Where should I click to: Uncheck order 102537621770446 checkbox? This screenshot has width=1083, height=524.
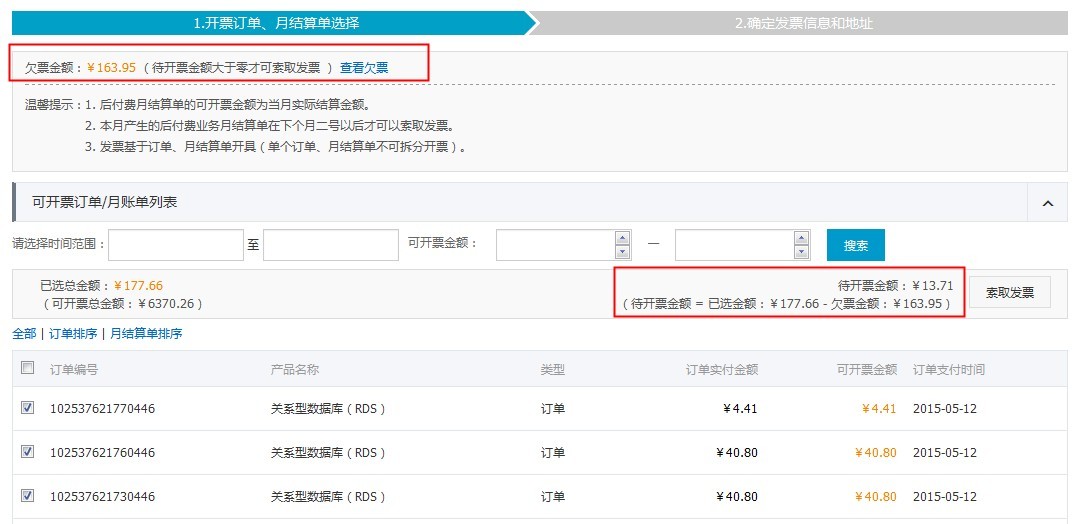[x=28, y=408]
